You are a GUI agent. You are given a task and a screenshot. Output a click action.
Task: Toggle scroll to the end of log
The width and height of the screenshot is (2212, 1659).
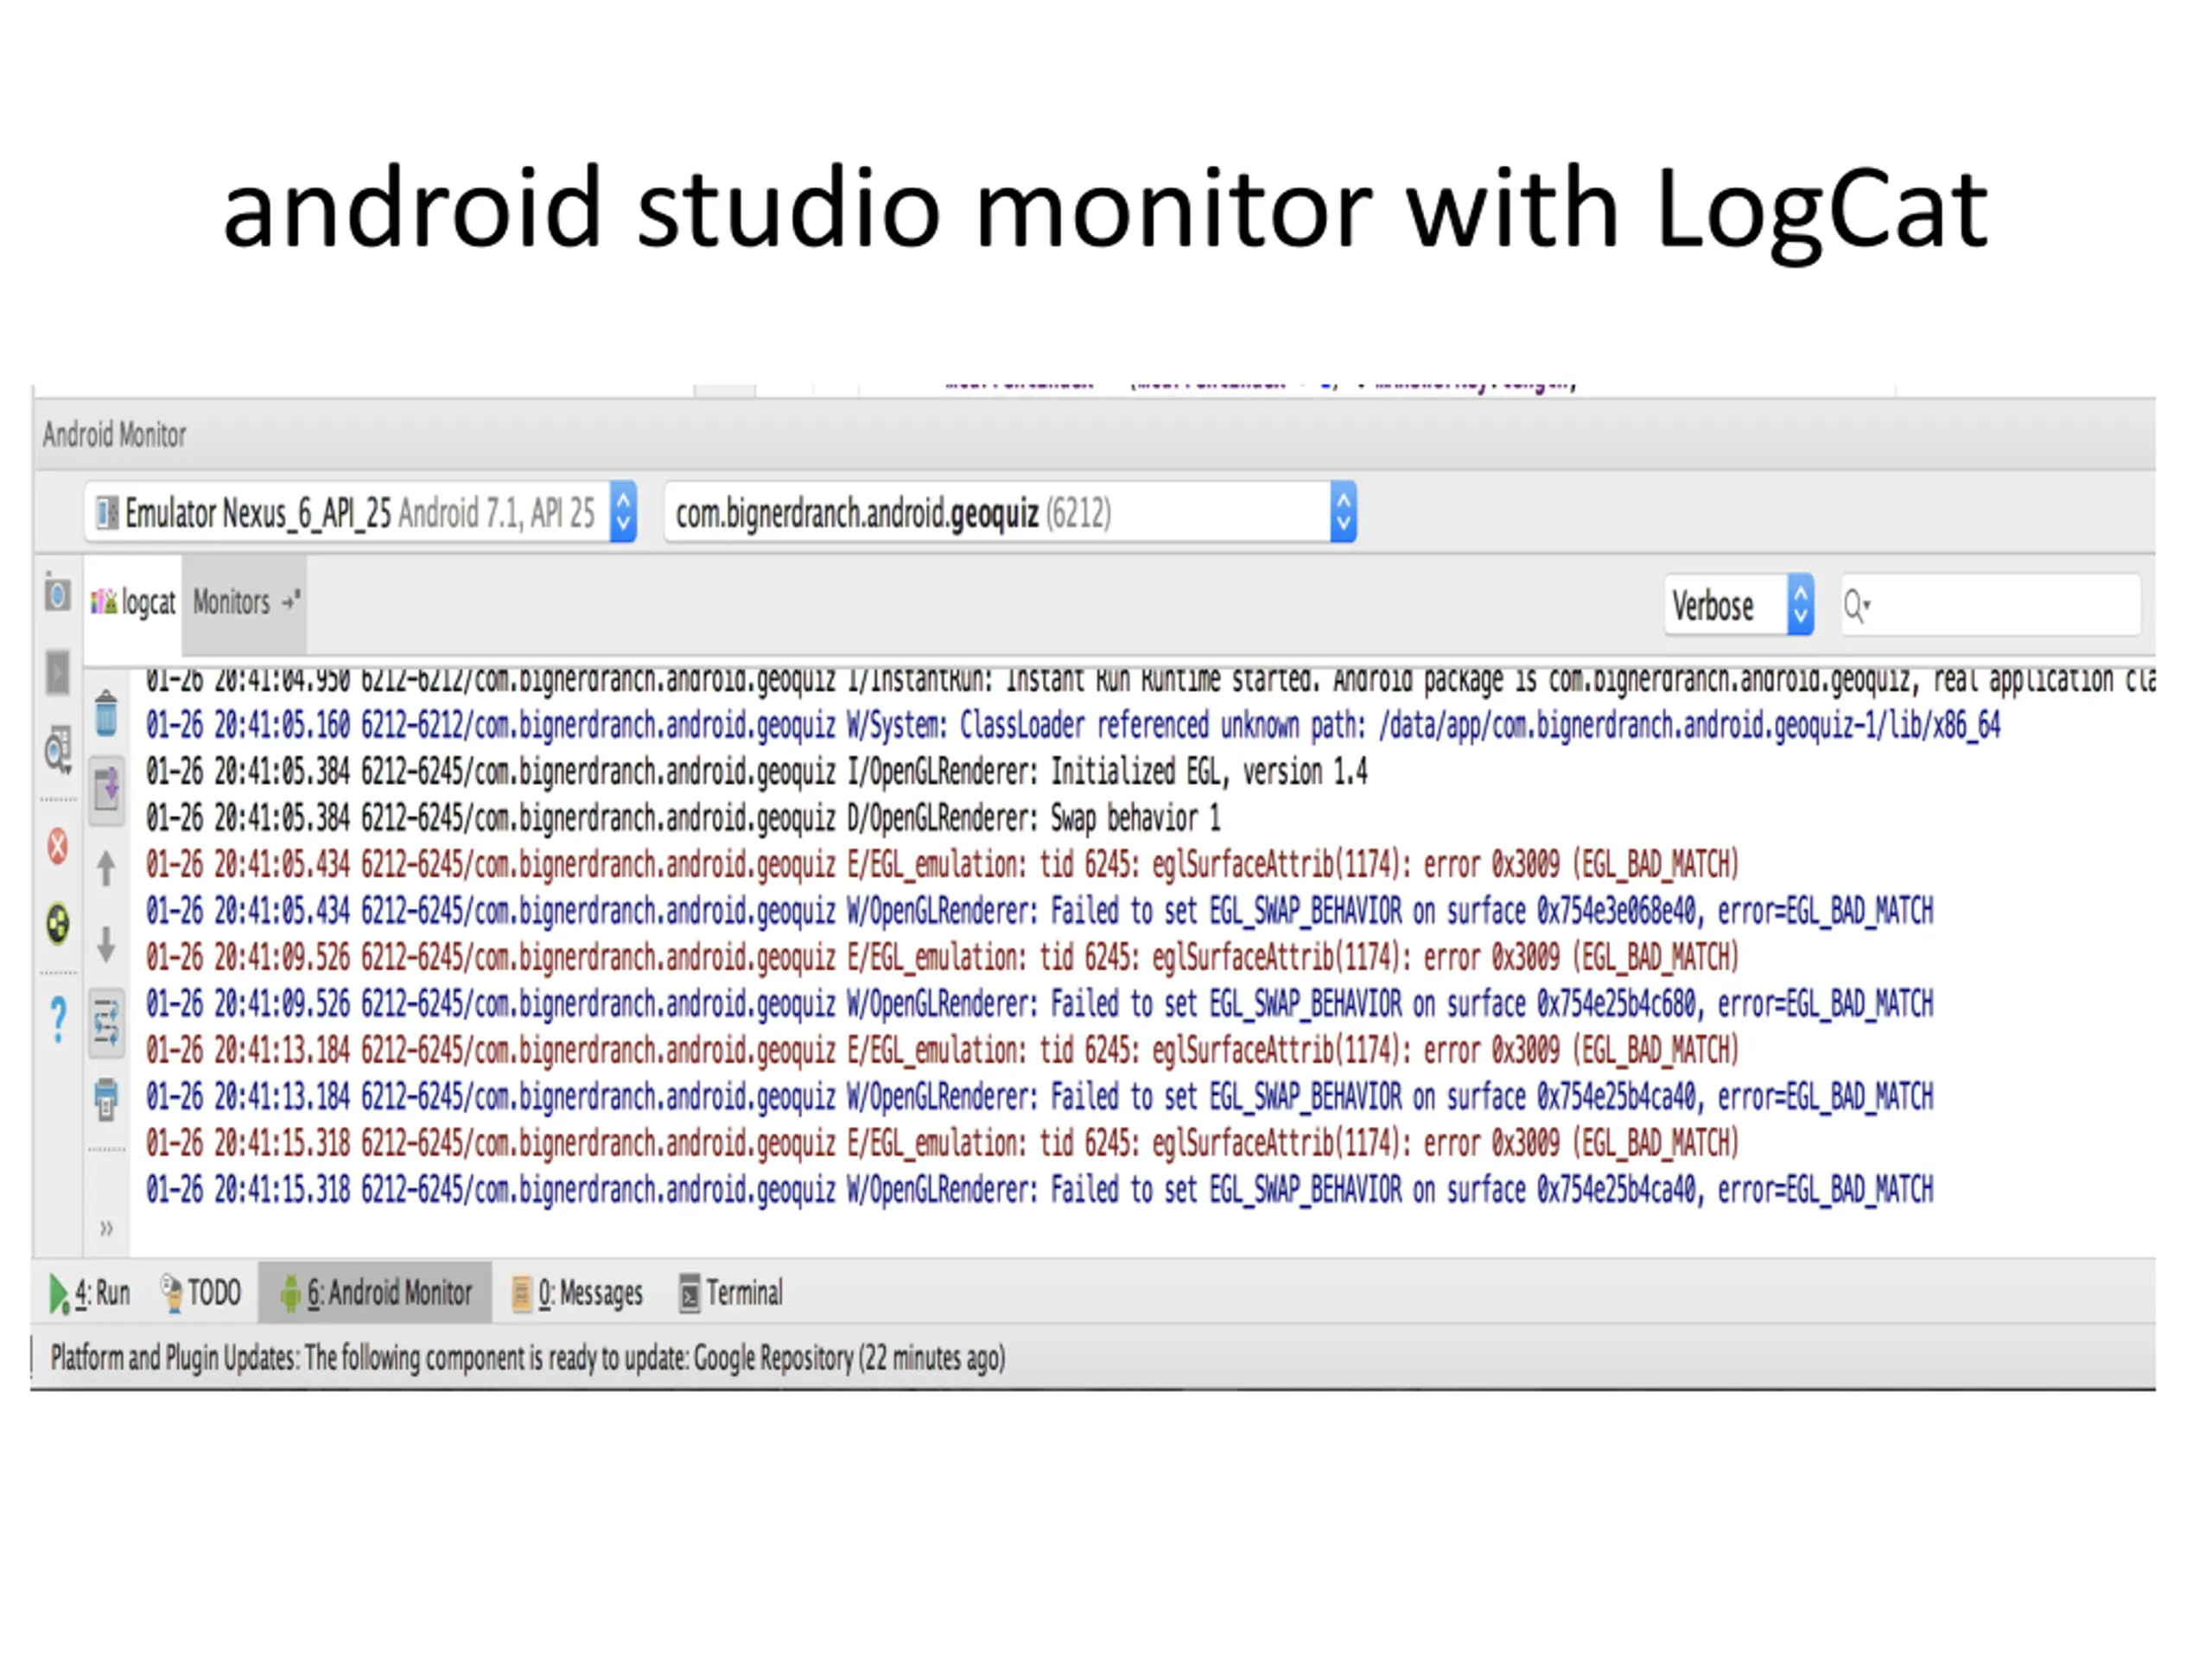[107, 789]
